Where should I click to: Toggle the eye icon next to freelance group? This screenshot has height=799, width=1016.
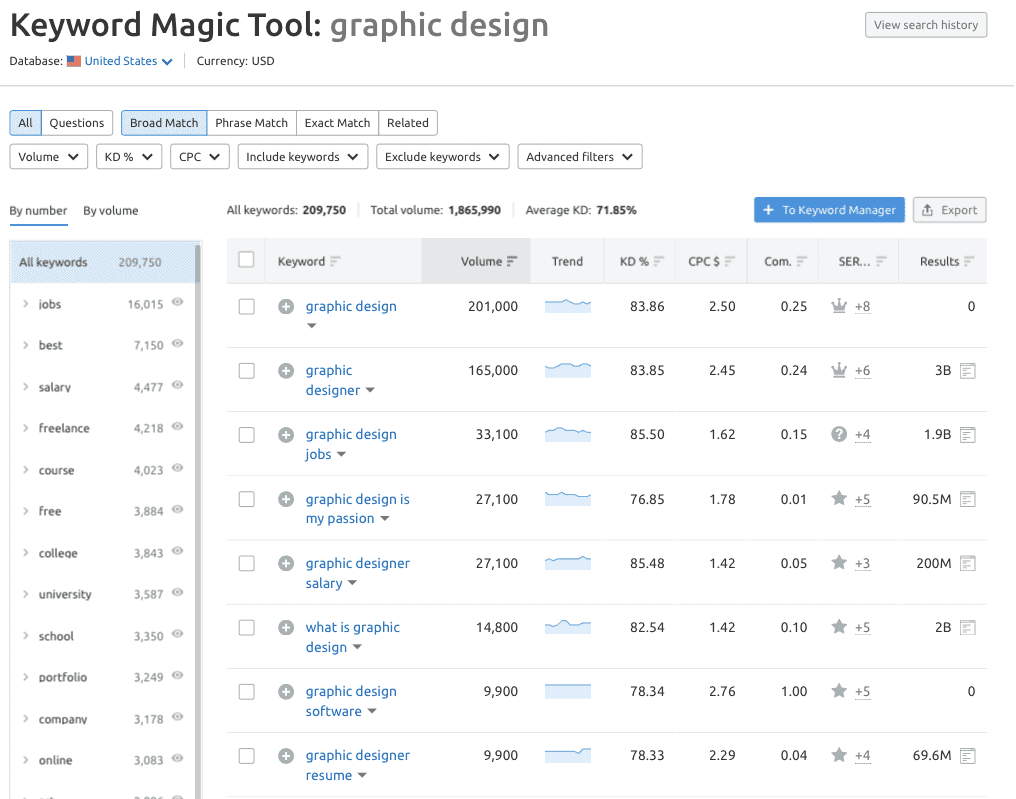(x=176, y=428)
